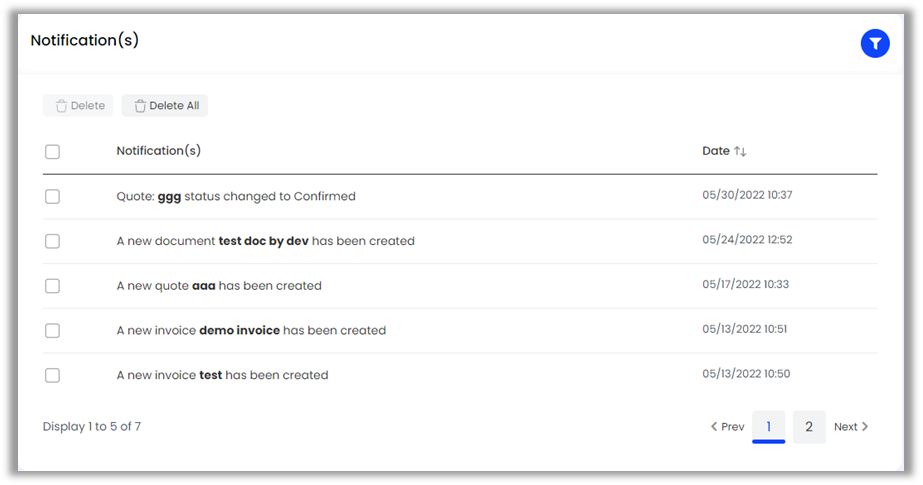The height and width of the screenshot is (485, 923).
Task: Click the Date sort arrows icon
Action: [x=740, y=151]
